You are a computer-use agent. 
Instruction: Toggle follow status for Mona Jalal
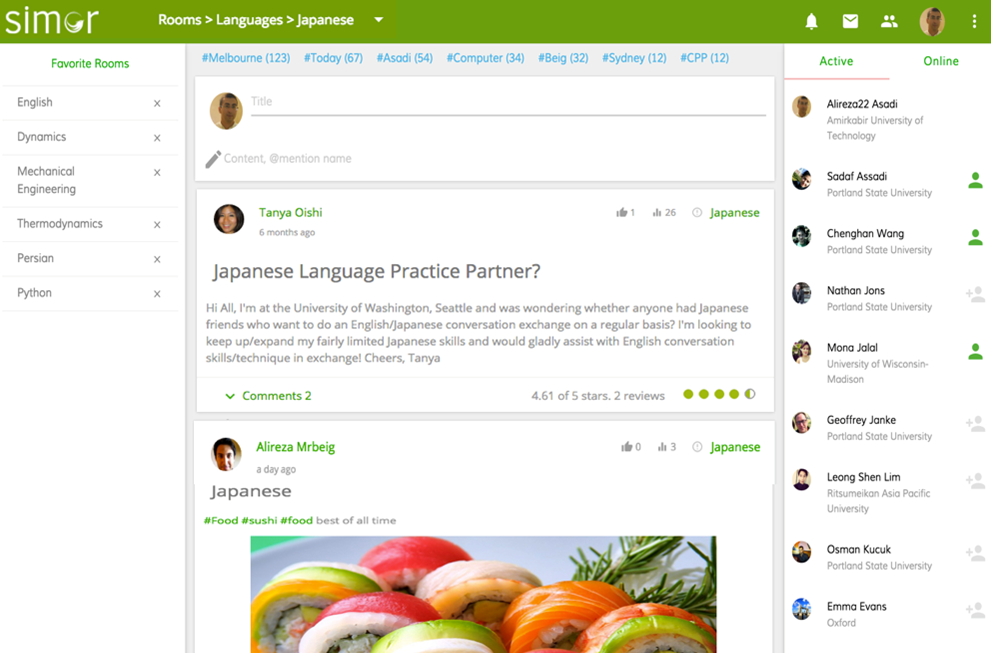[x=975, y=351]
